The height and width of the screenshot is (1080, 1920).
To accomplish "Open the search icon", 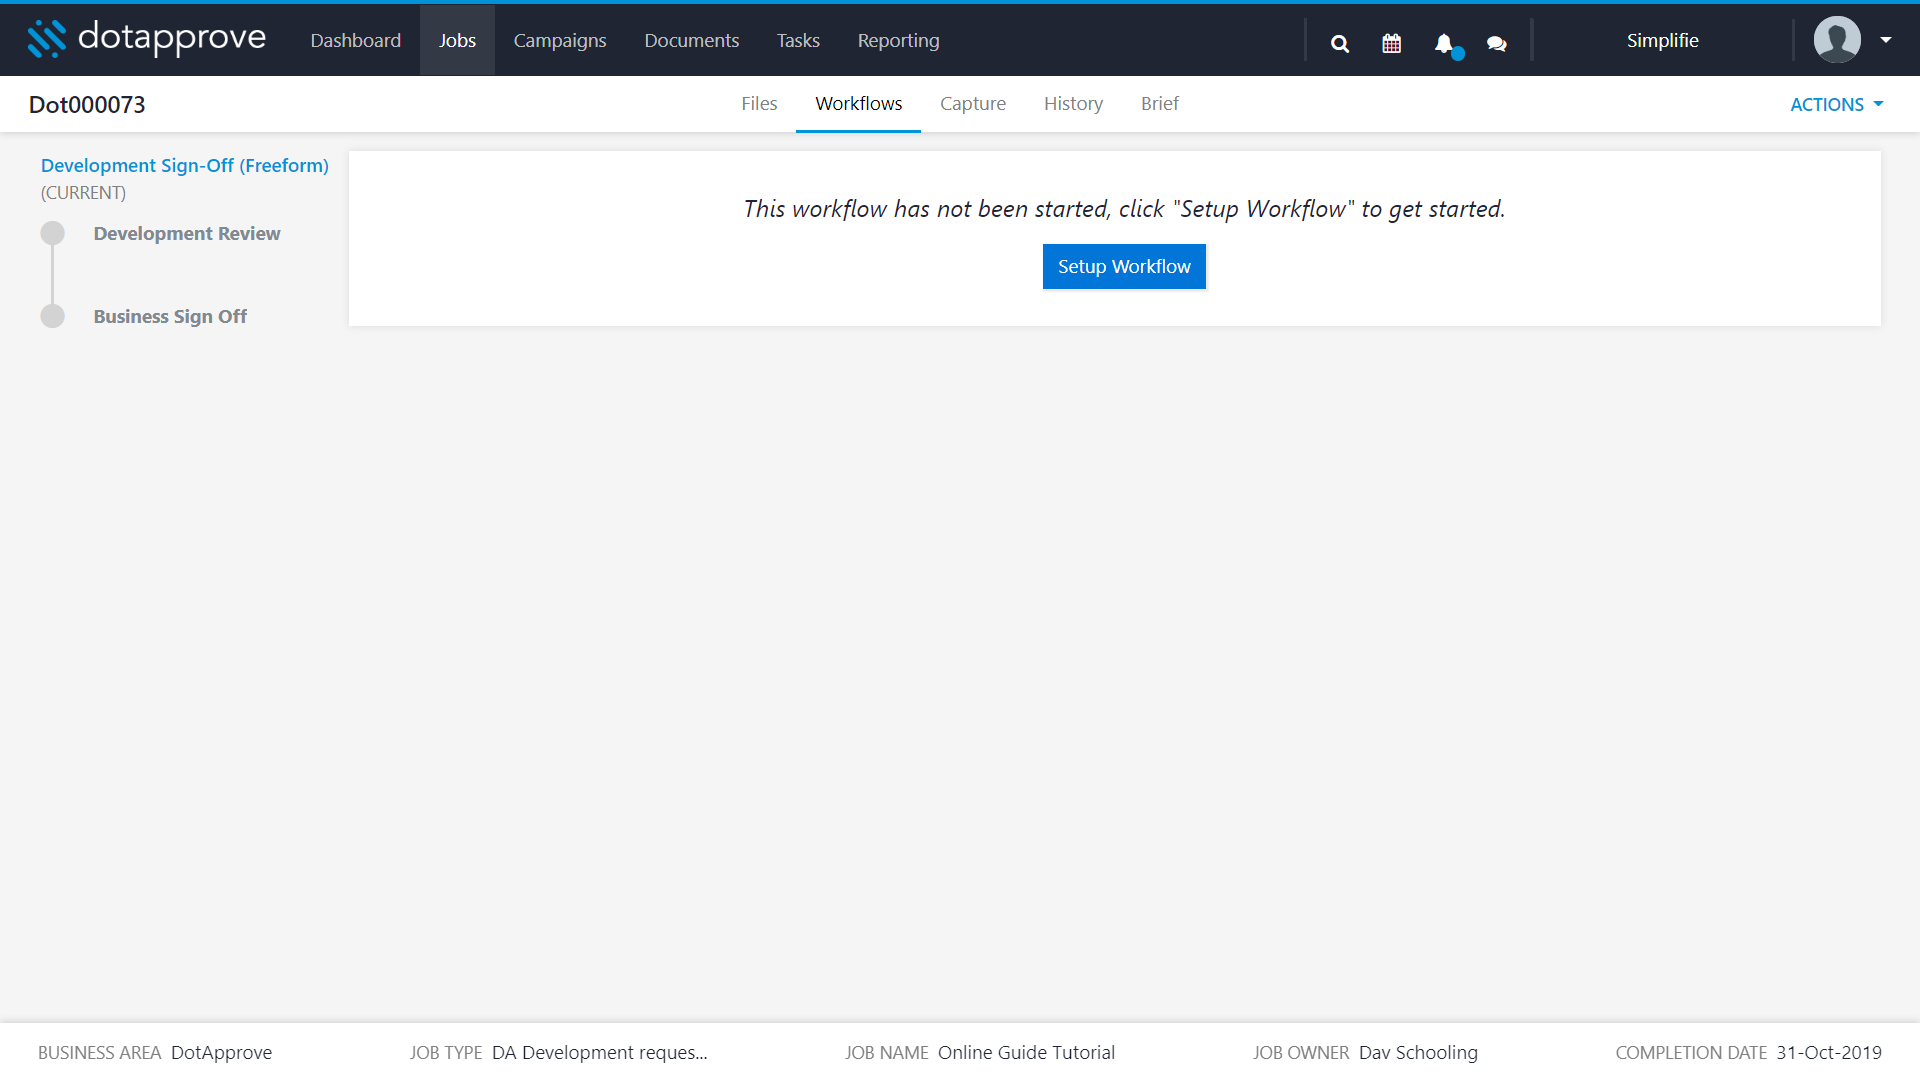I will click(1340, 43).
